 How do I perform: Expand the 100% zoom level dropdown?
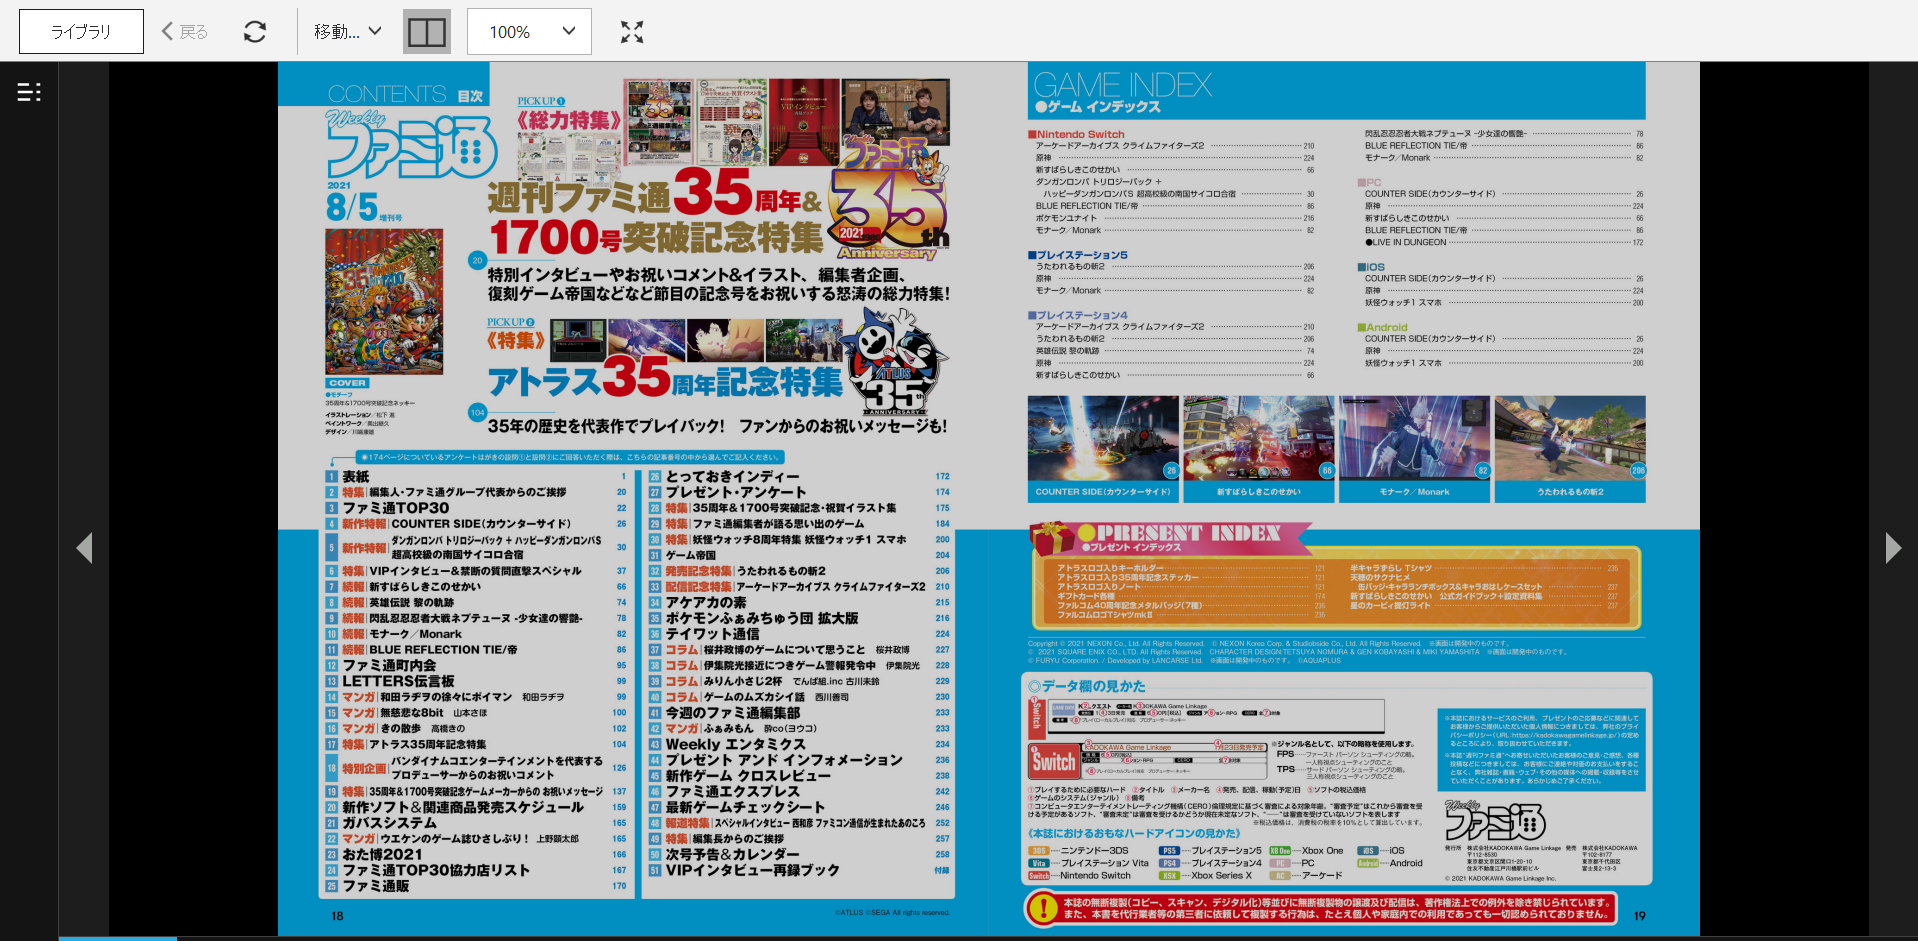point(529,32)
